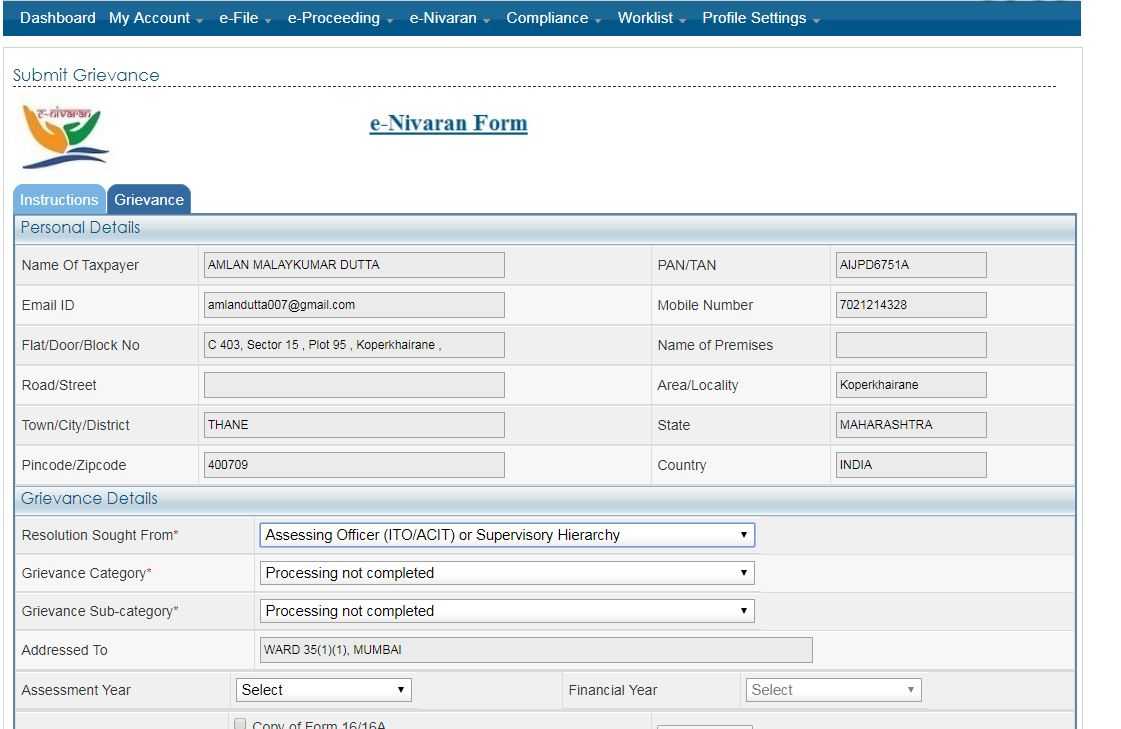Click the Assessment Year label

[76, 690]
